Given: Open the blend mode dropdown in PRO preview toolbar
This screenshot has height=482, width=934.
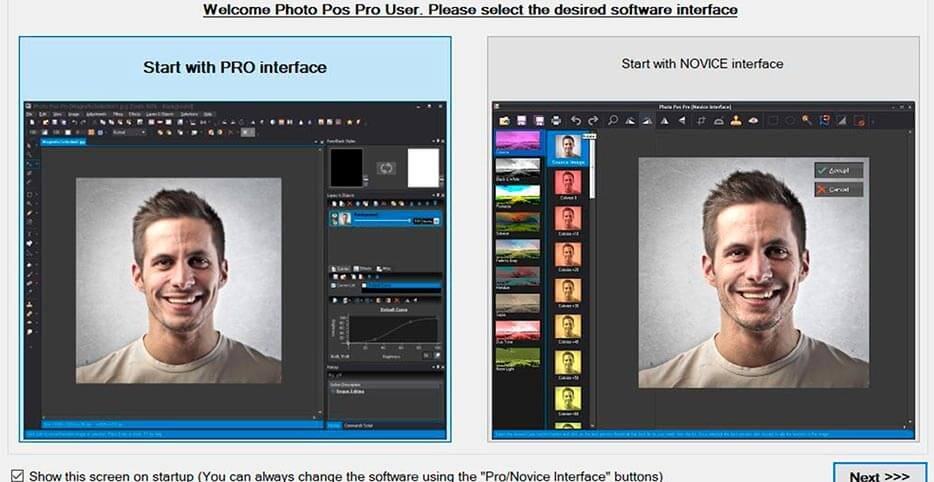Looking at the screenshot, I should point(129,131).
